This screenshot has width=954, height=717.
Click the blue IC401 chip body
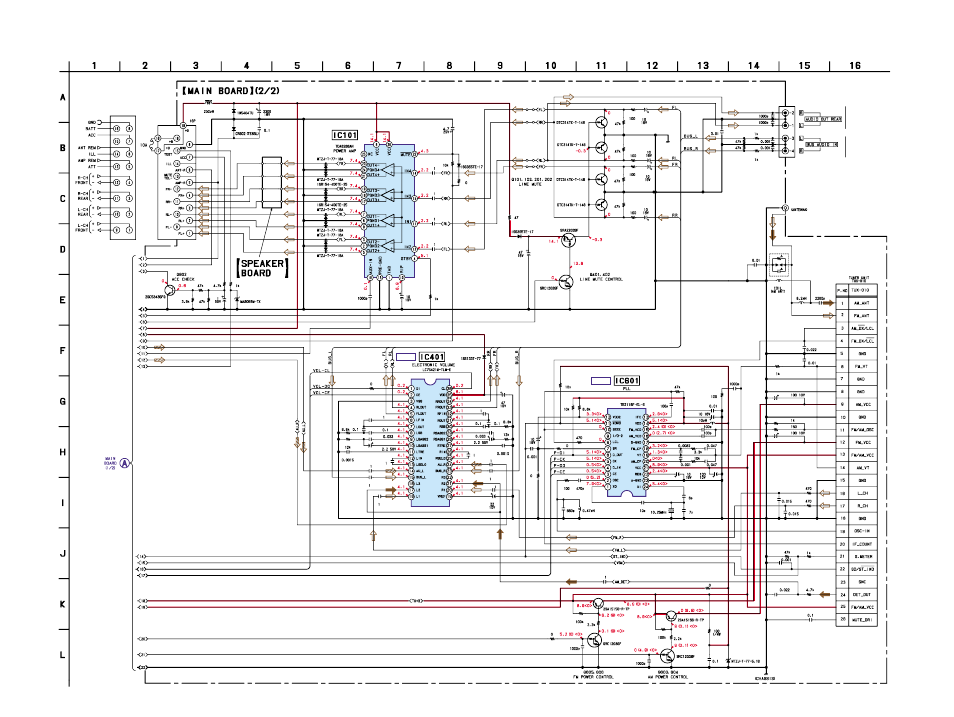click(x=431, y=442)
